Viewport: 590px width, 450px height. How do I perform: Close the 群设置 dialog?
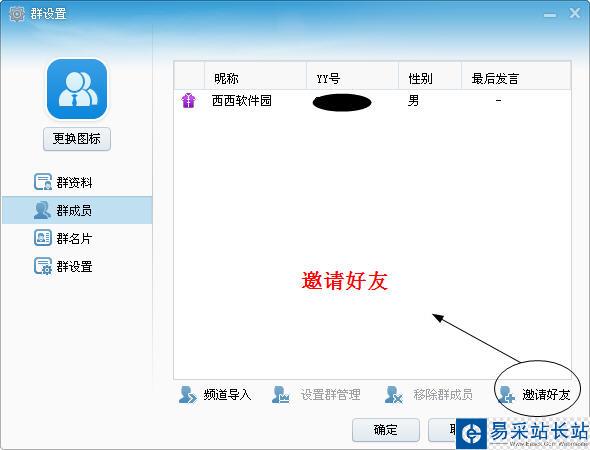tap(575, 14)
